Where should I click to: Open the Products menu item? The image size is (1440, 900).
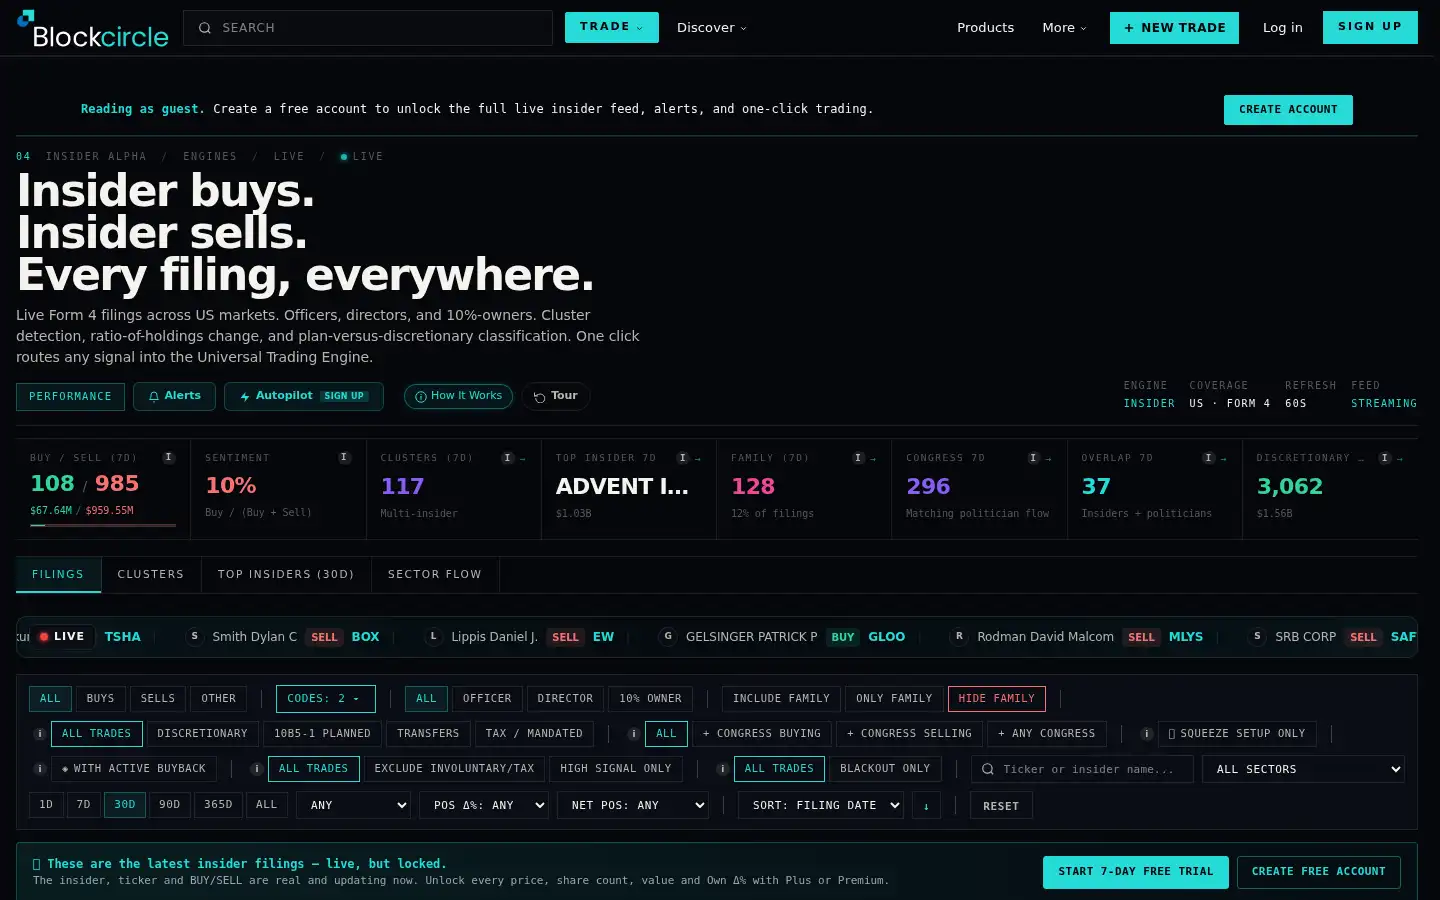pos(985,28)
